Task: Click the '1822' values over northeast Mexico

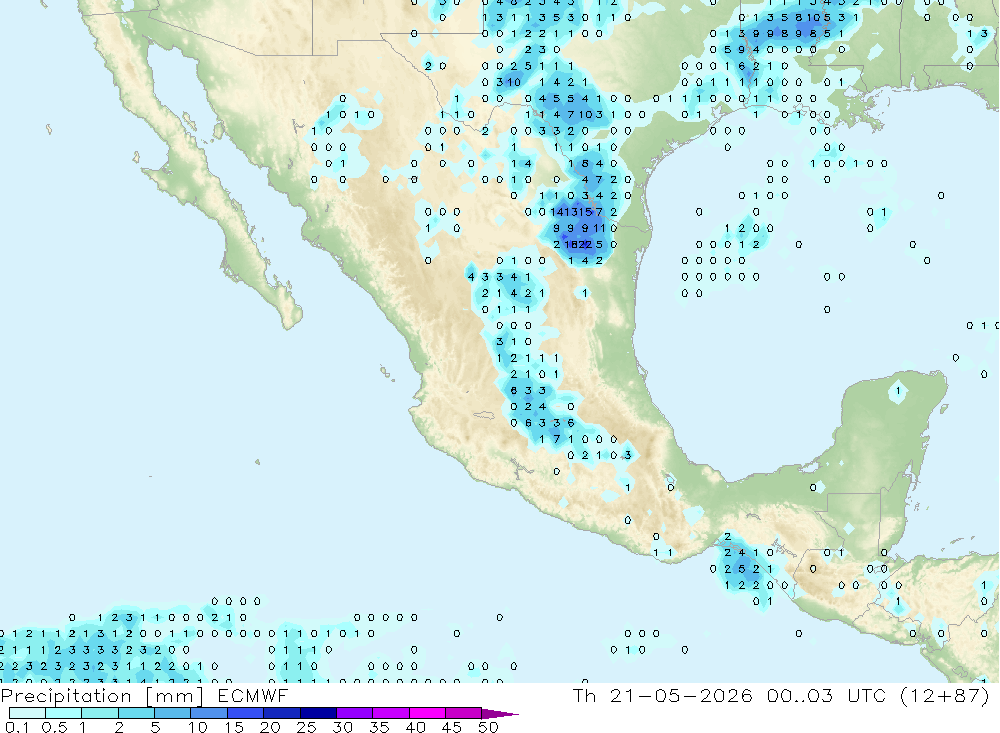Action: pos(578,244)
